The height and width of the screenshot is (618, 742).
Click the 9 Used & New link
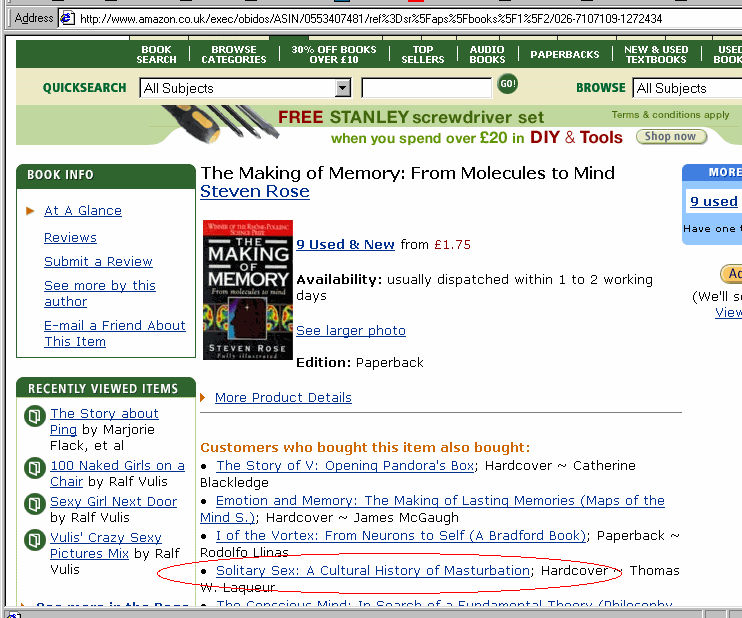(x=345, y=244)
